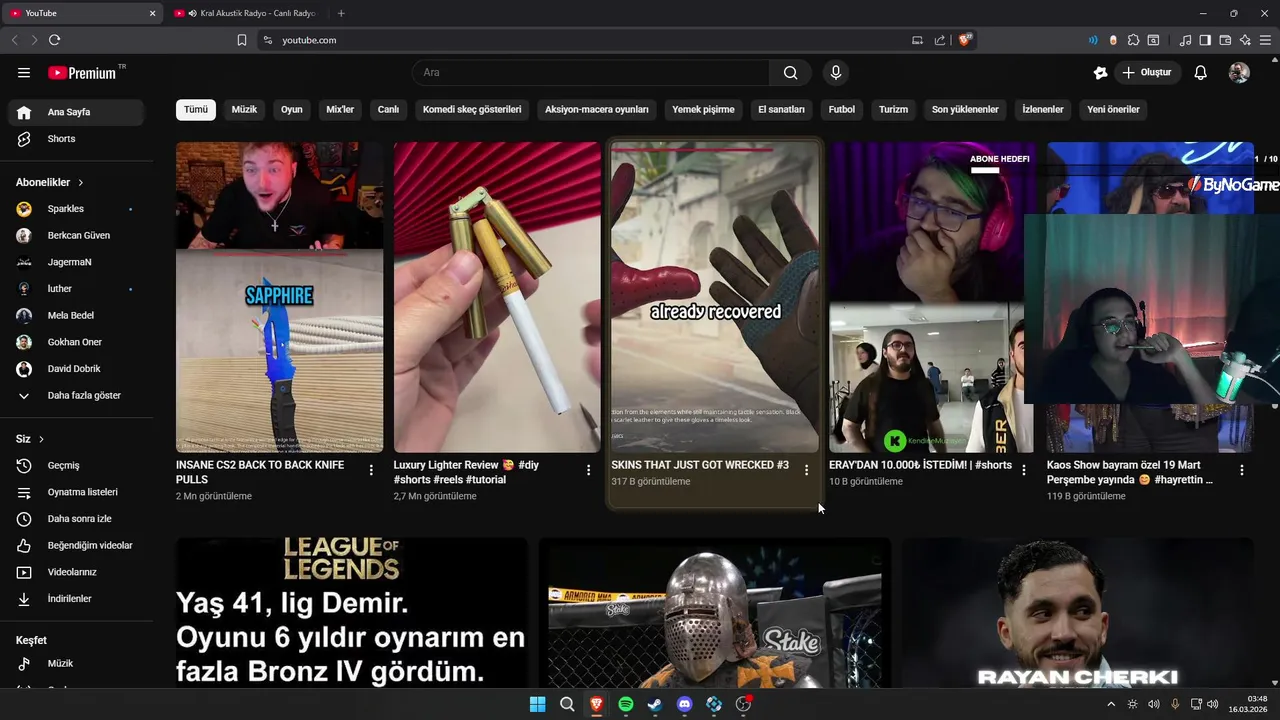Show hidden system tray icons
This screenshot has width=1280, height=720.
(1110, 704)
